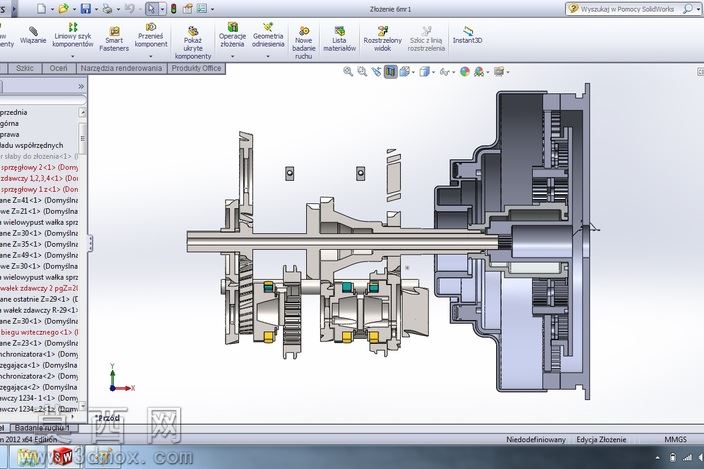Click Previous View icon in view toolbar

pos(376,71)
